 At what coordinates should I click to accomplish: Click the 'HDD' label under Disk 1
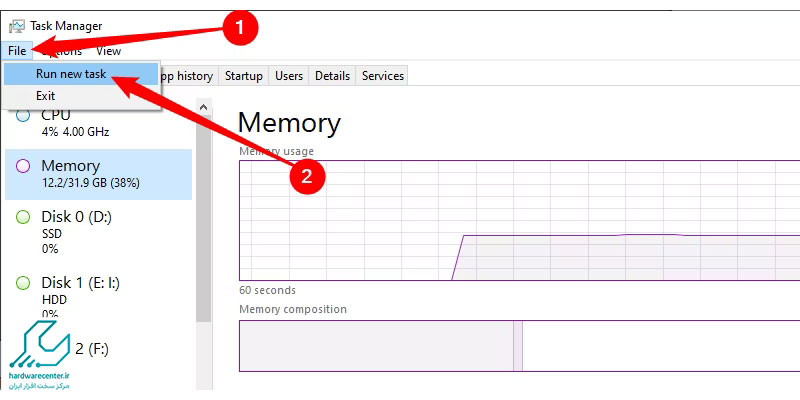(54, 299)
